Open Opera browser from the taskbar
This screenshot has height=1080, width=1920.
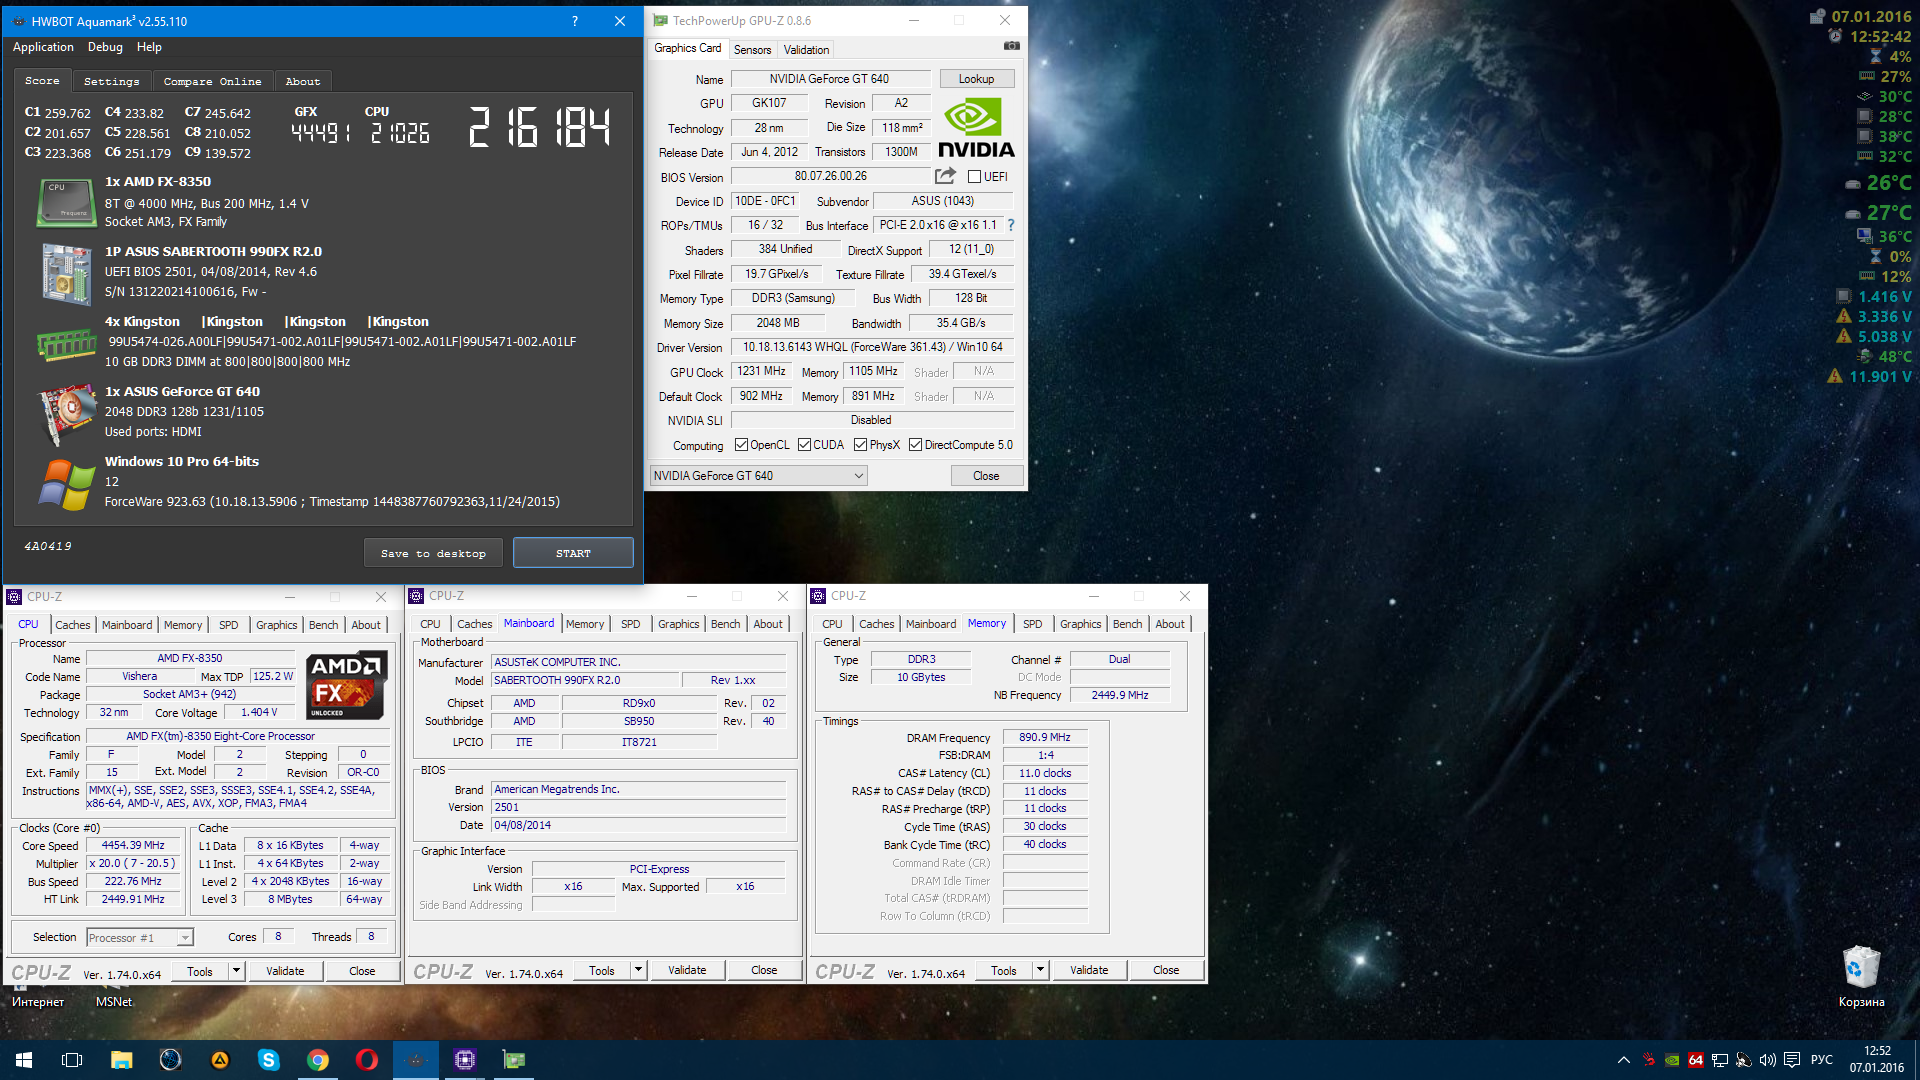pyautogui.click(x=367, y=1060)
